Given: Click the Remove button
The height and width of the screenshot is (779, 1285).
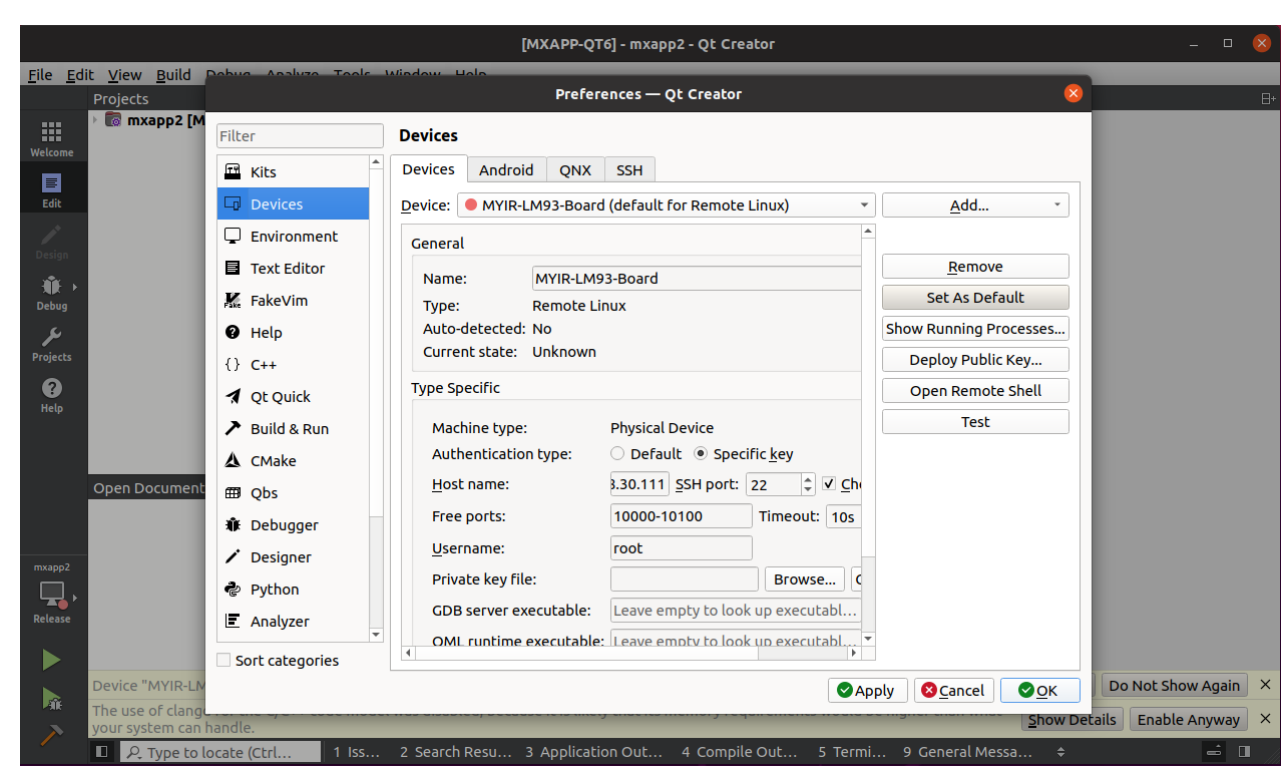Looking at the screenshot, I should tap(975, 267).
